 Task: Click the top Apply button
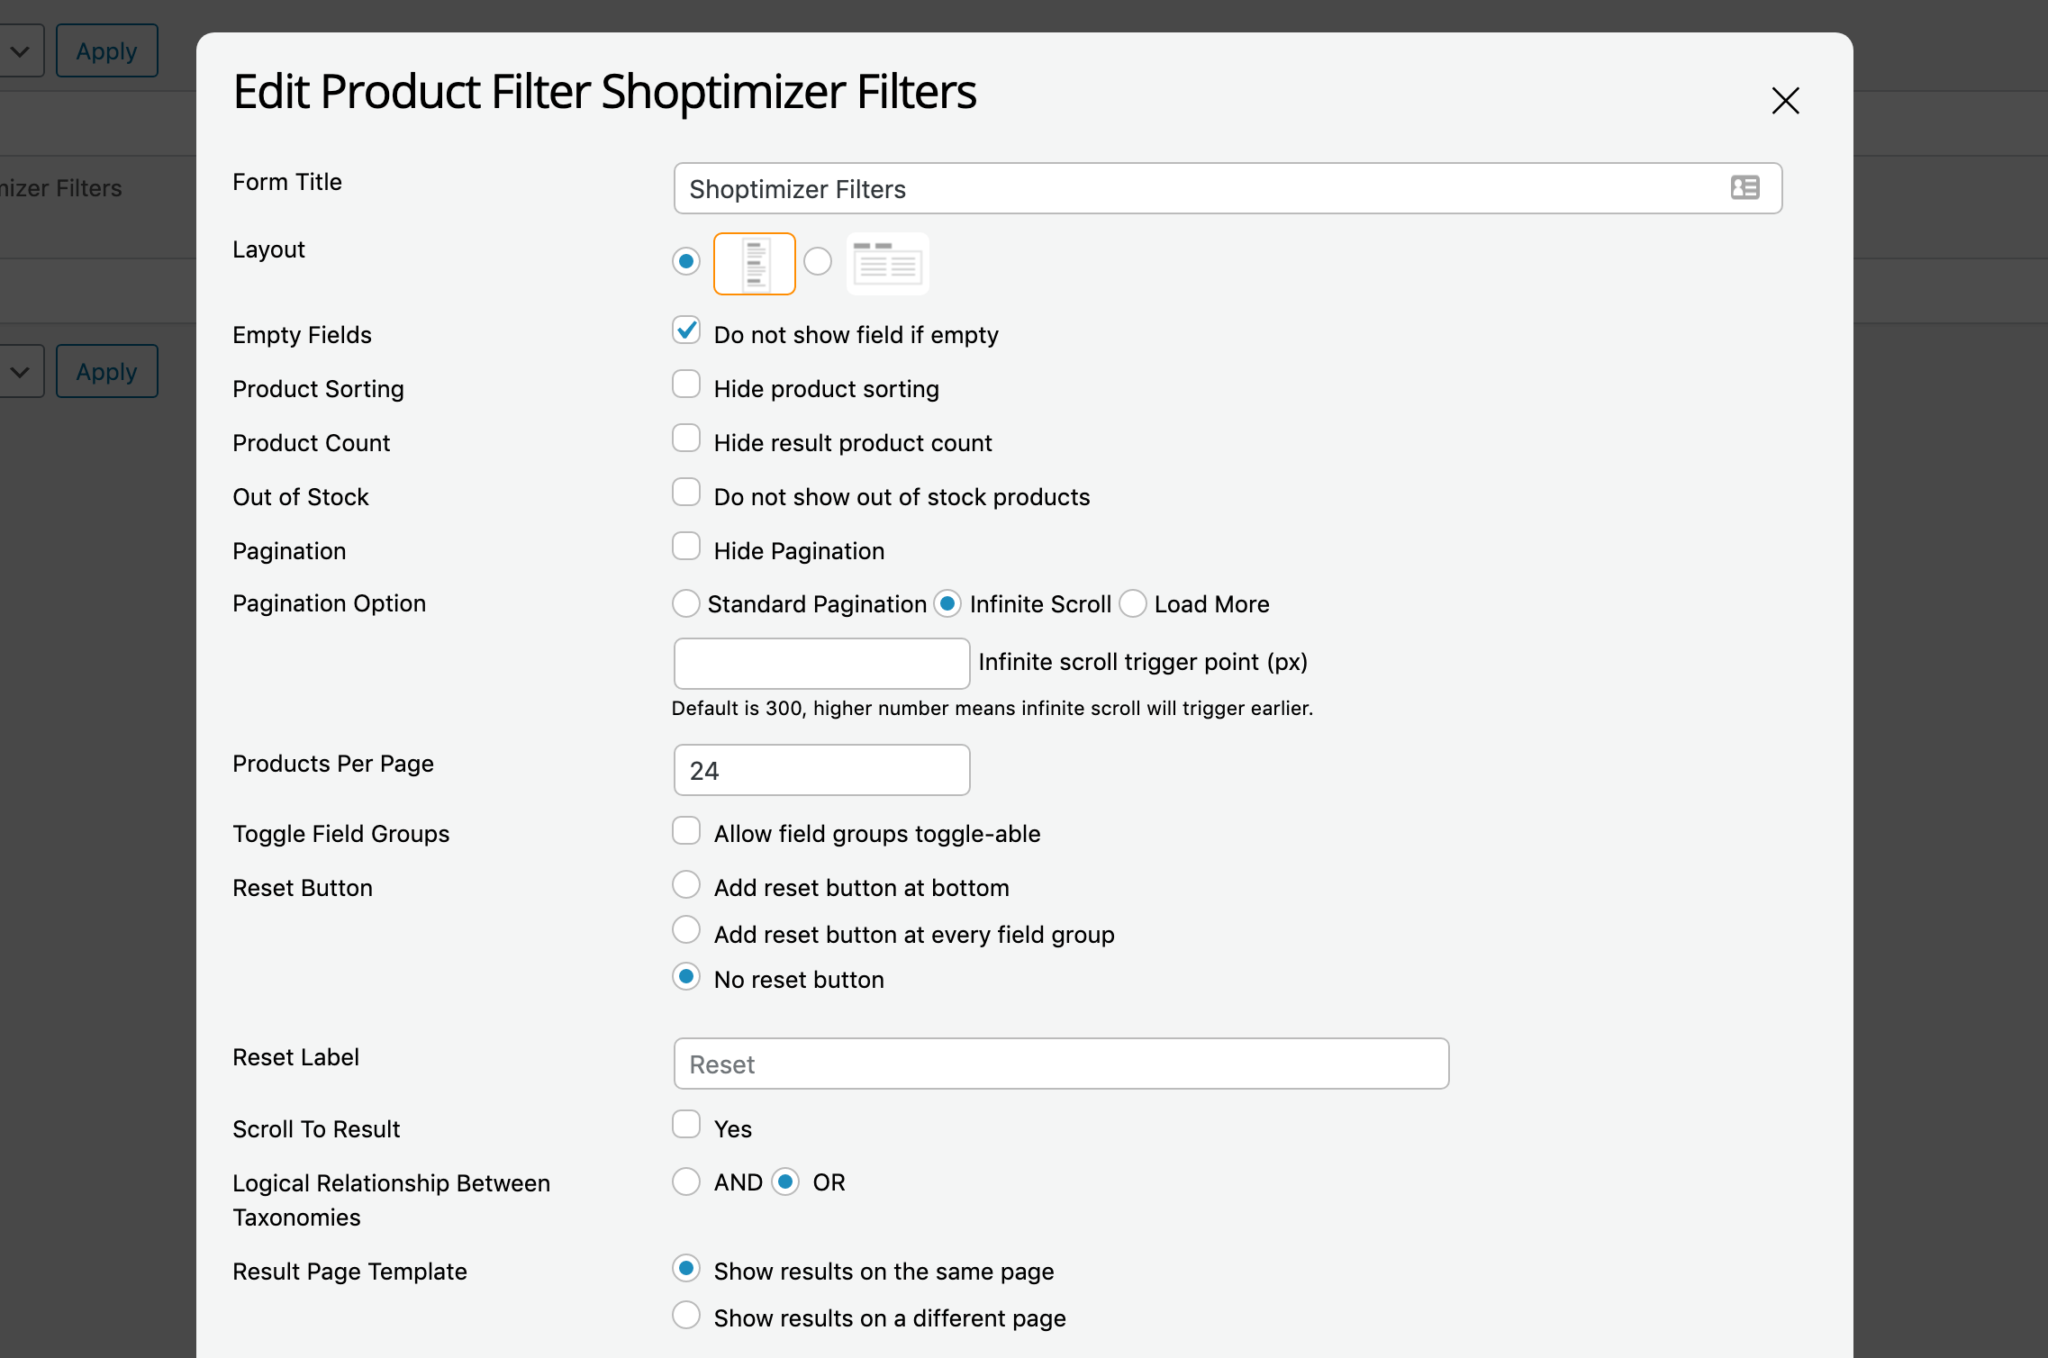106,50
